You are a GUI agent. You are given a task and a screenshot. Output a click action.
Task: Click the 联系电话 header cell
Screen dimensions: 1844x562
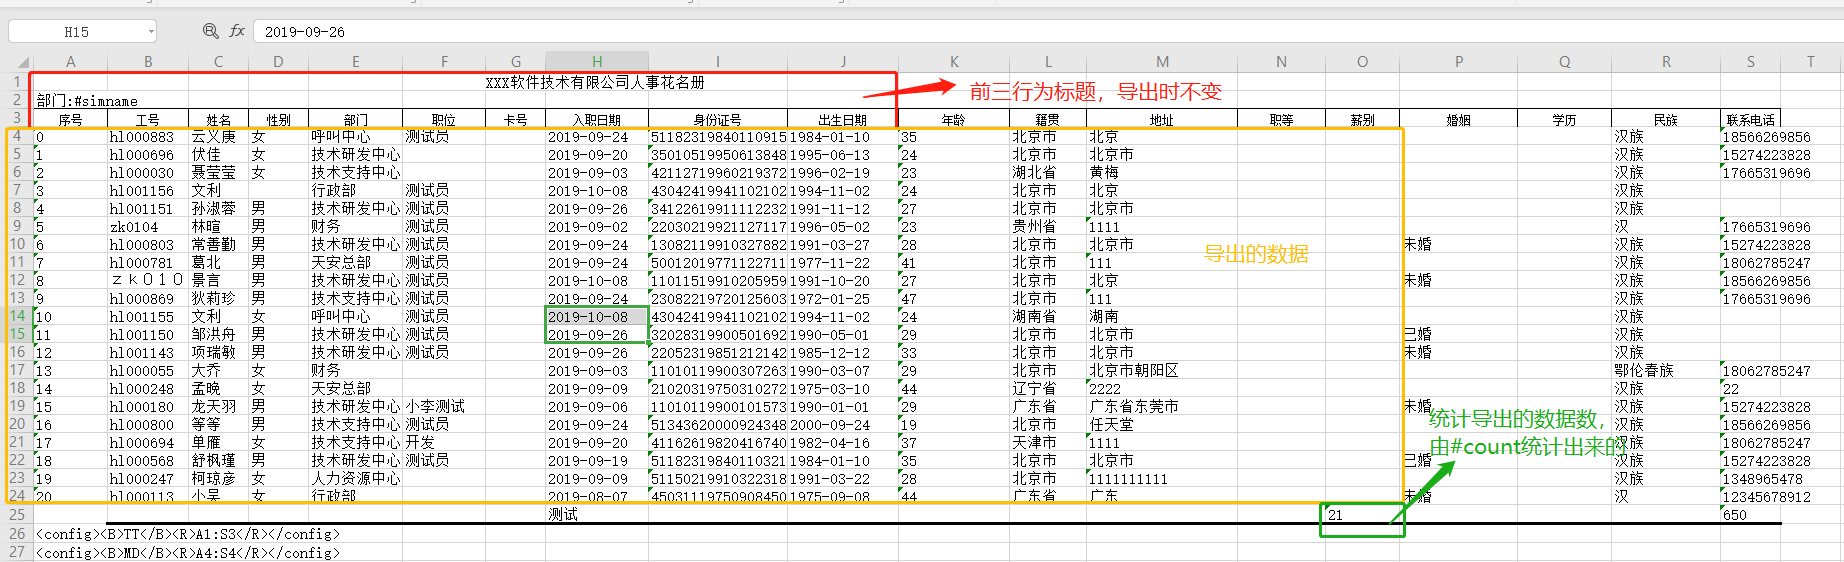1750,120
